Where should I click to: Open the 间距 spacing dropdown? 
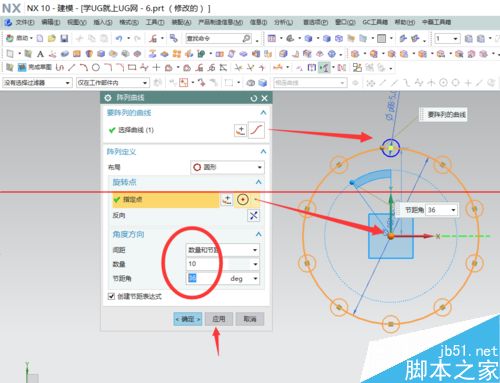[x=223, y=250]
